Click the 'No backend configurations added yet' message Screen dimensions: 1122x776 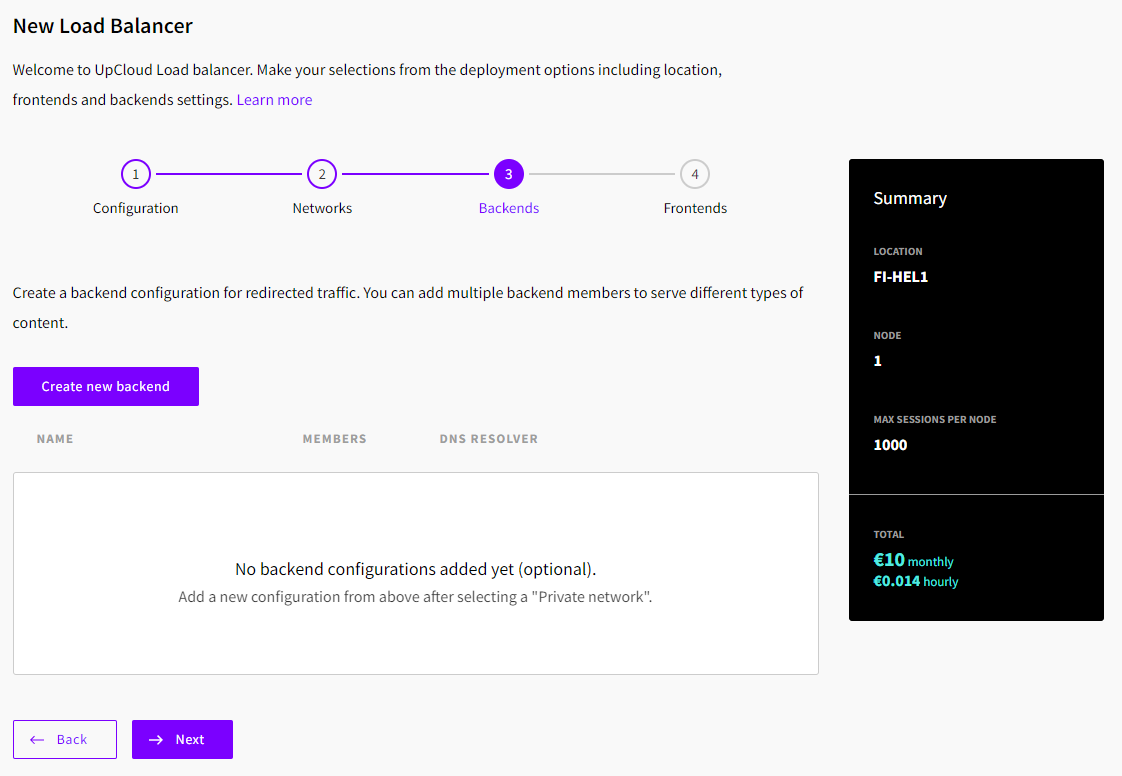click(416, 569)
